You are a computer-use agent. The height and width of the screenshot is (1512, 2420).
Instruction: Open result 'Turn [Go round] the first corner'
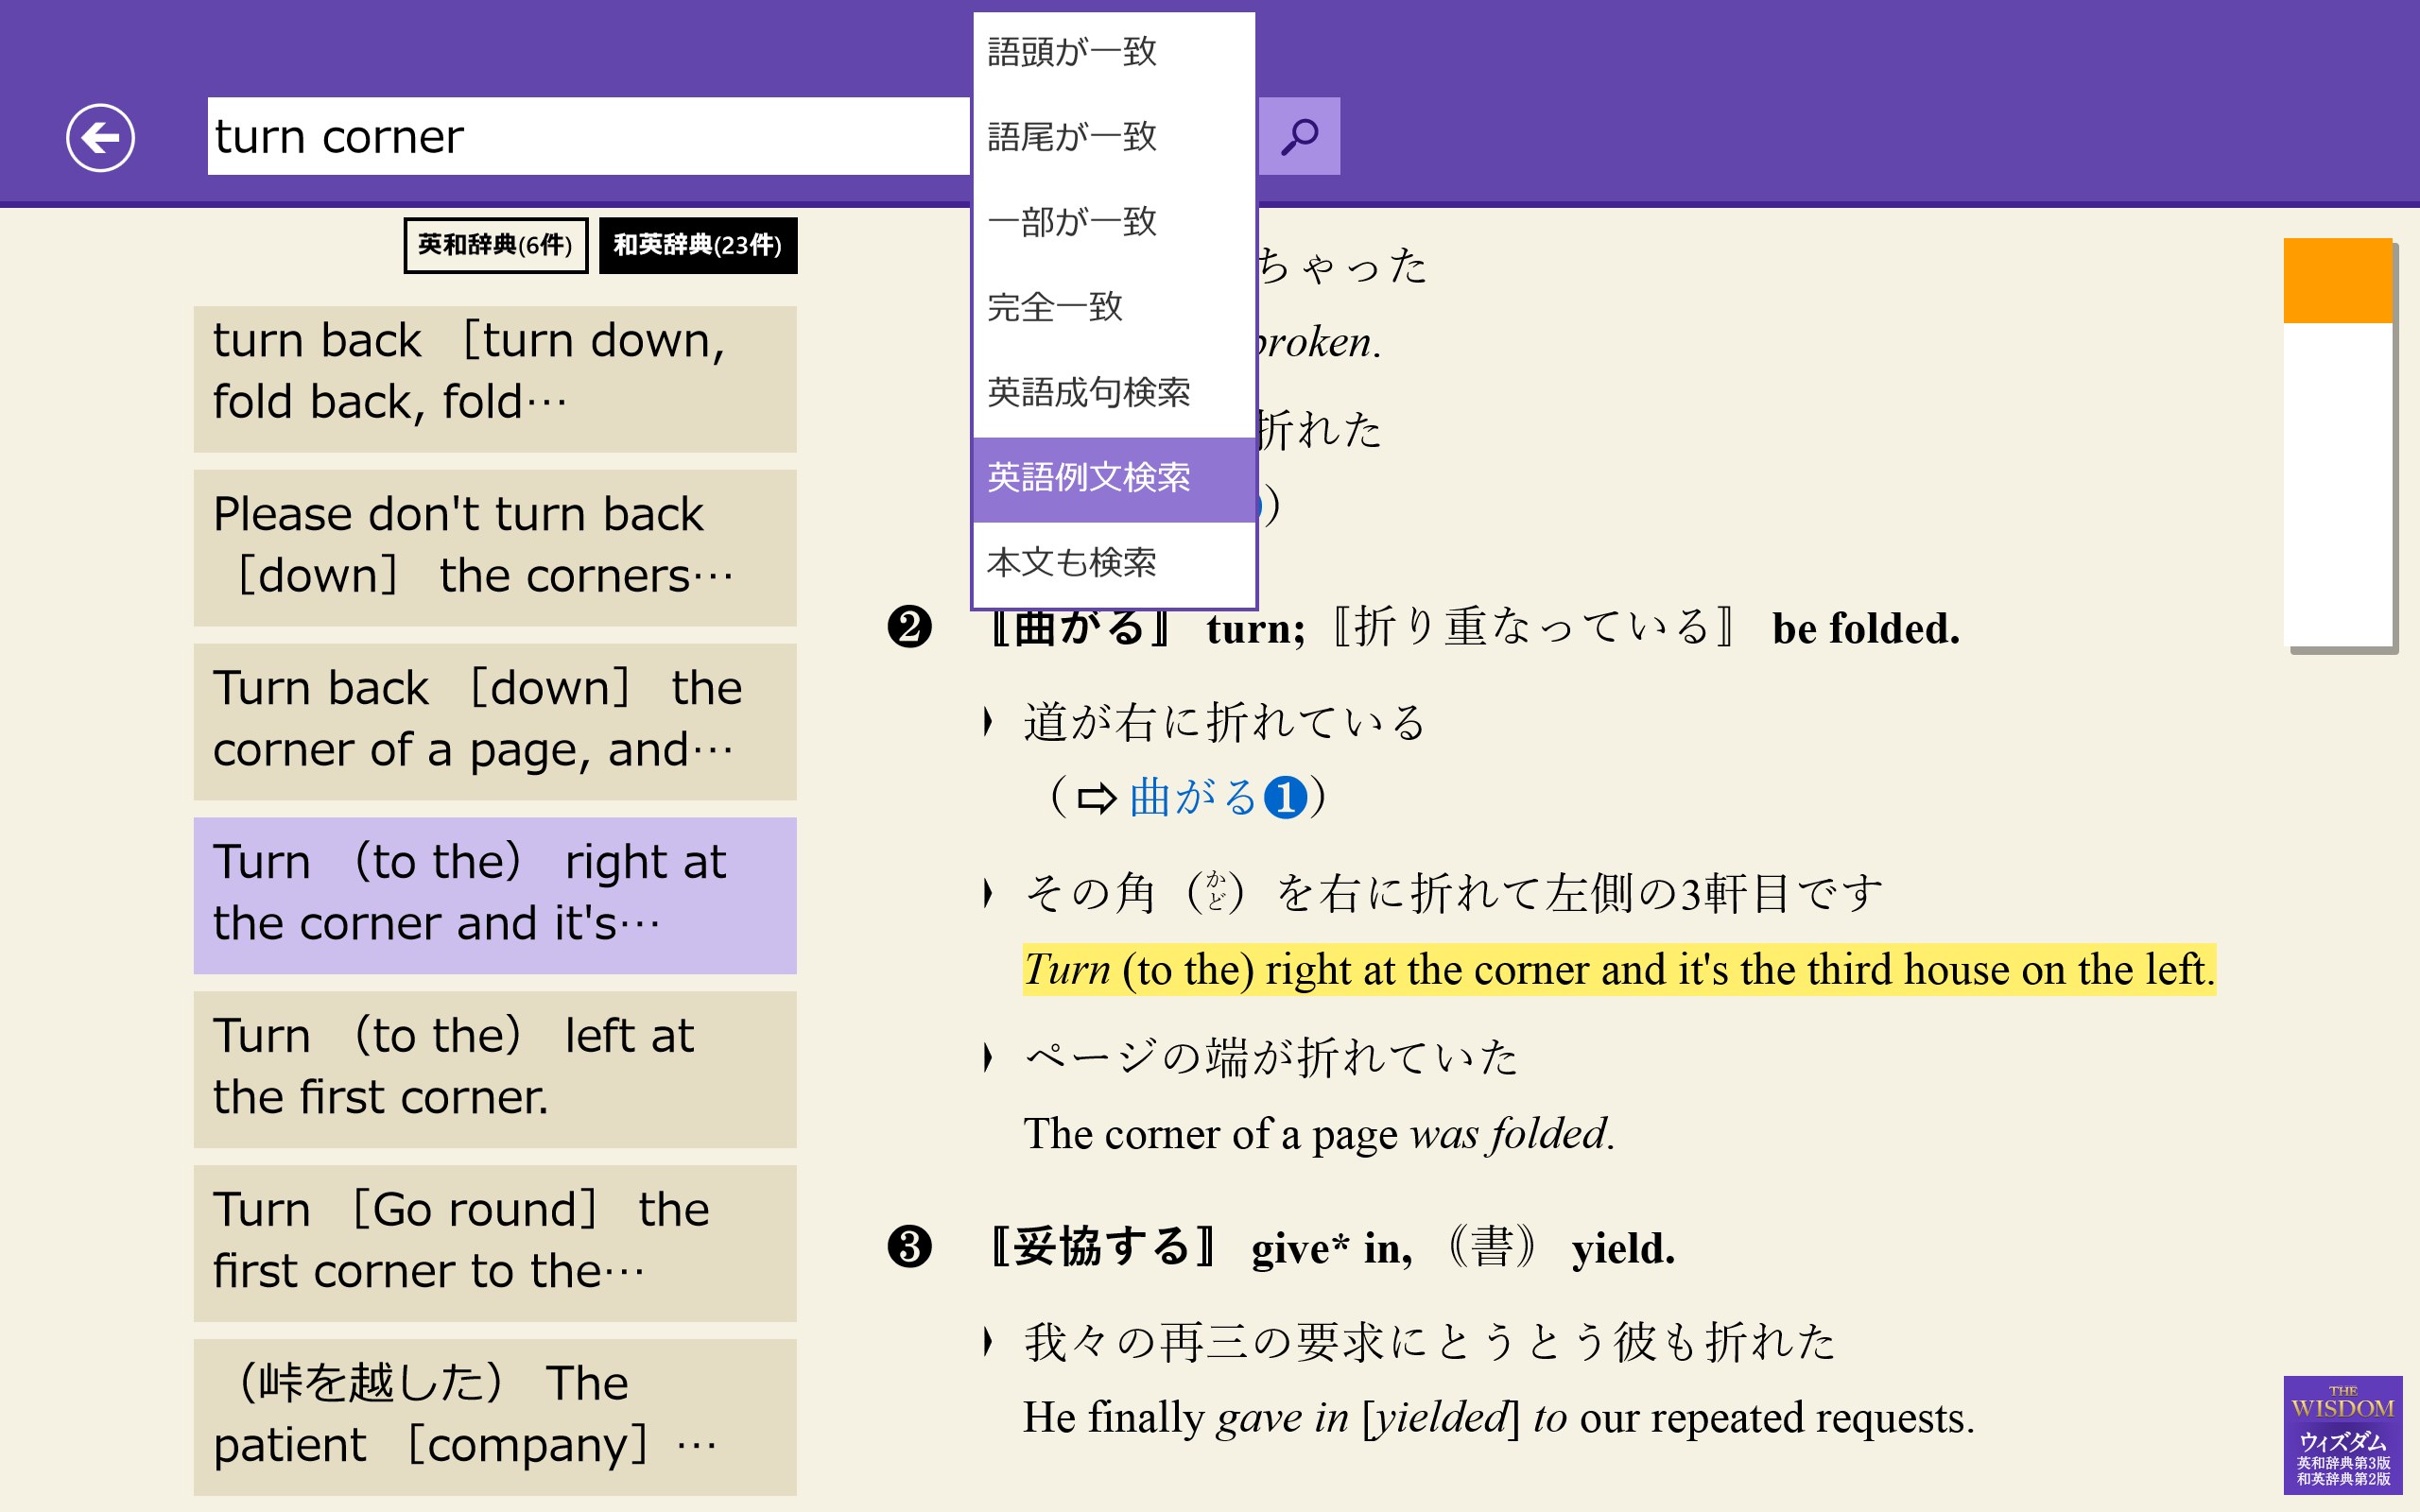495,1242
